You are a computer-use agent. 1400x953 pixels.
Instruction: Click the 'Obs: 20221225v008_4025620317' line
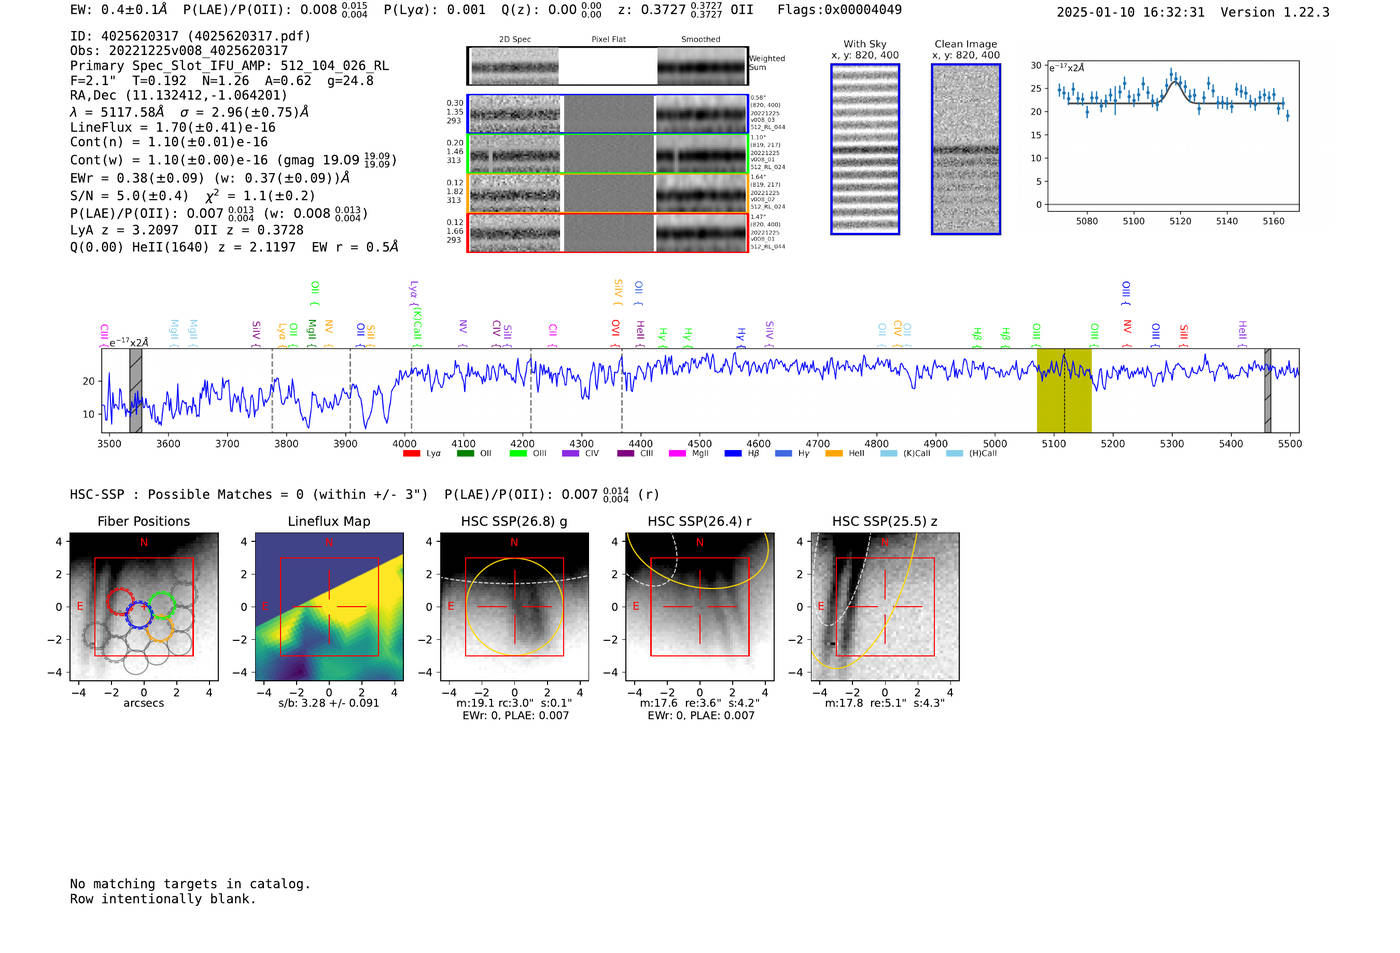[x=179, y=51]
